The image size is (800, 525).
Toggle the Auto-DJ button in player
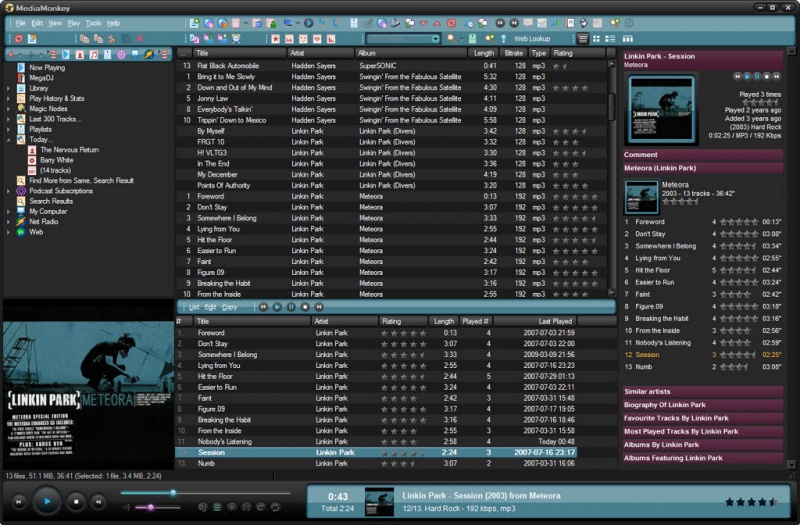tap(202, 507)
